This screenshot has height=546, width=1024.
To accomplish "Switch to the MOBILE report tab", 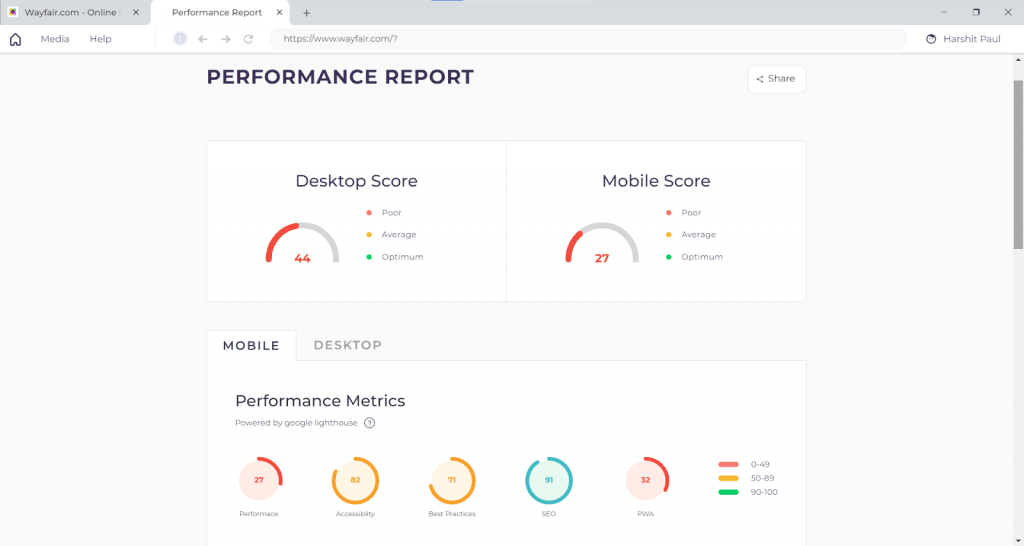I will pyautogui.click(x=251, y=345).
